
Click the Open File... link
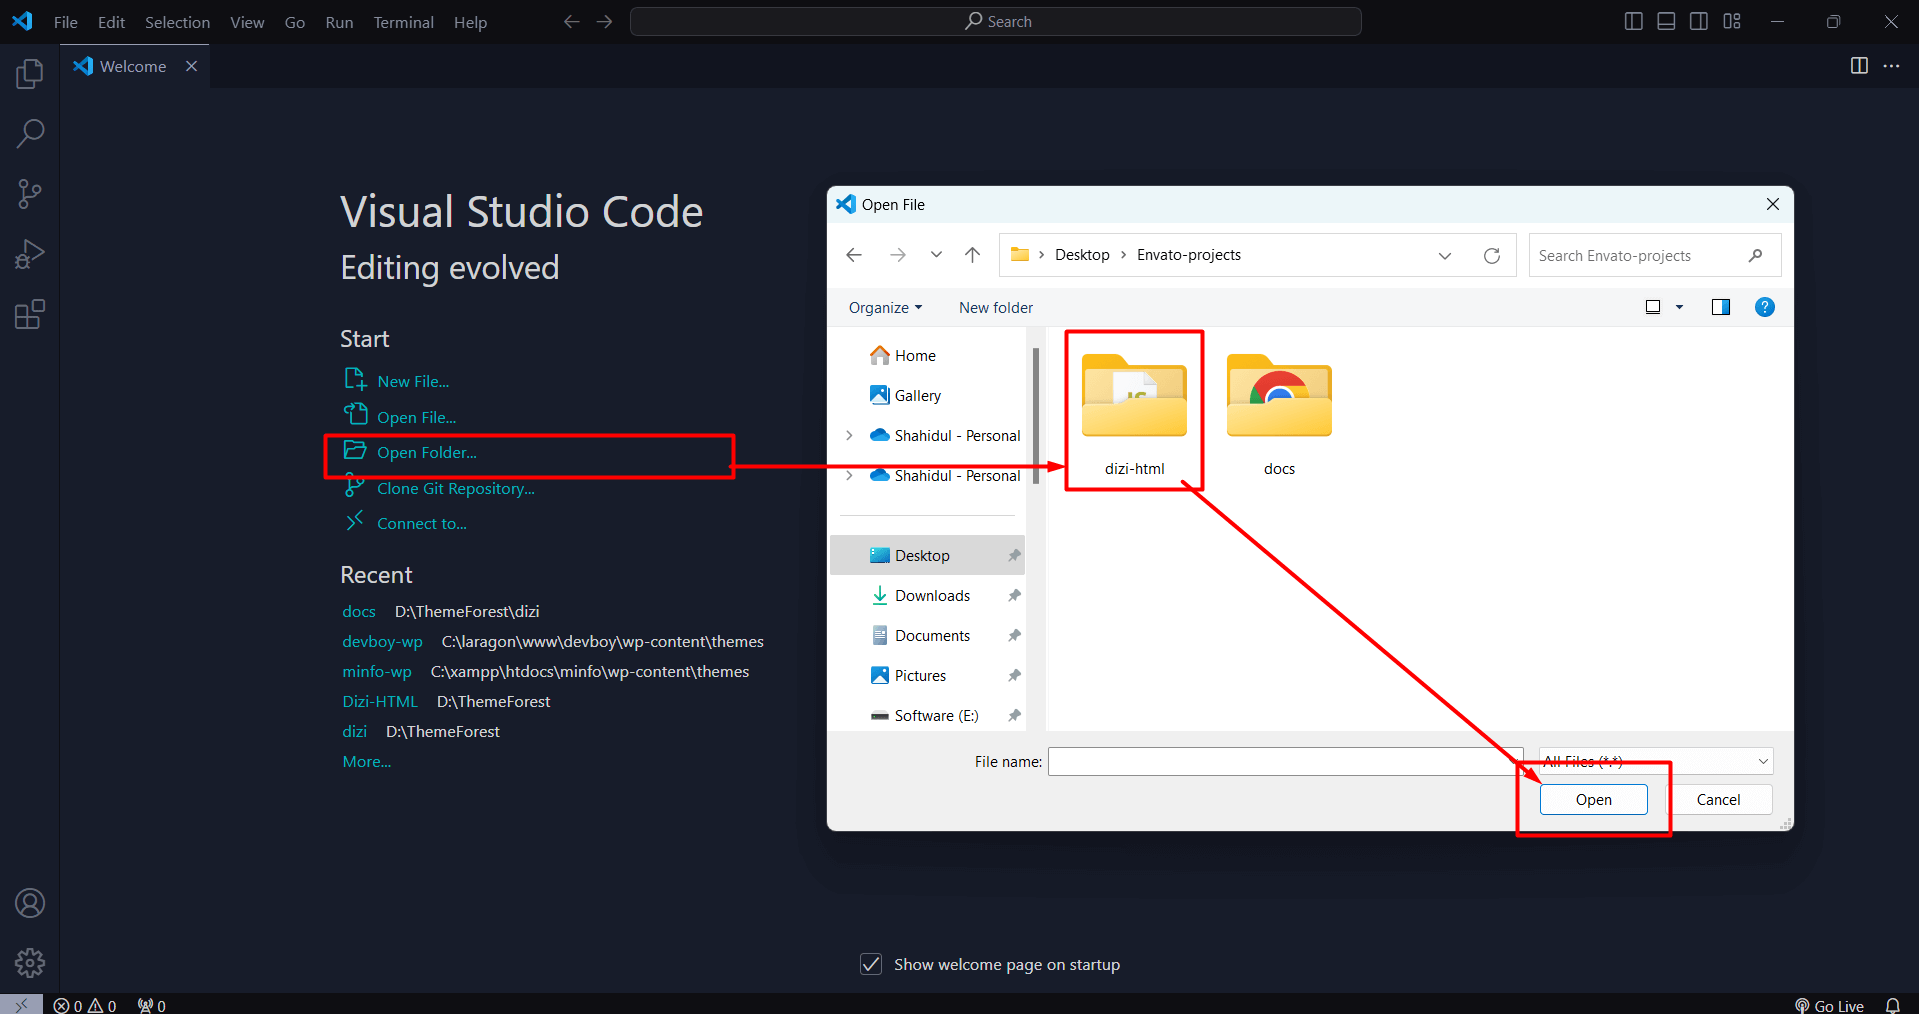click(416, 418)
